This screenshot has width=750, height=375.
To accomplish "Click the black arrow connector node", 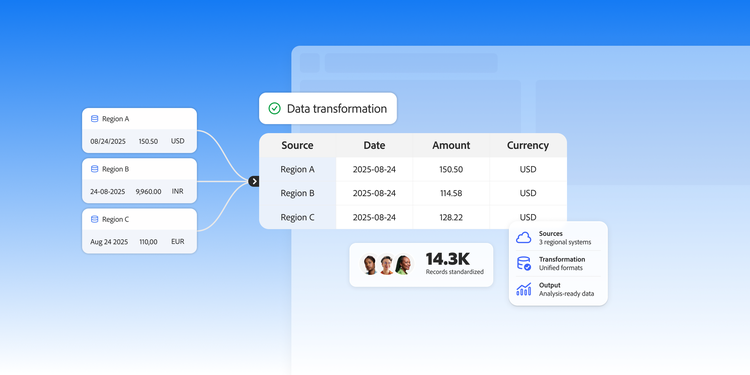I will tap(254, 181).
